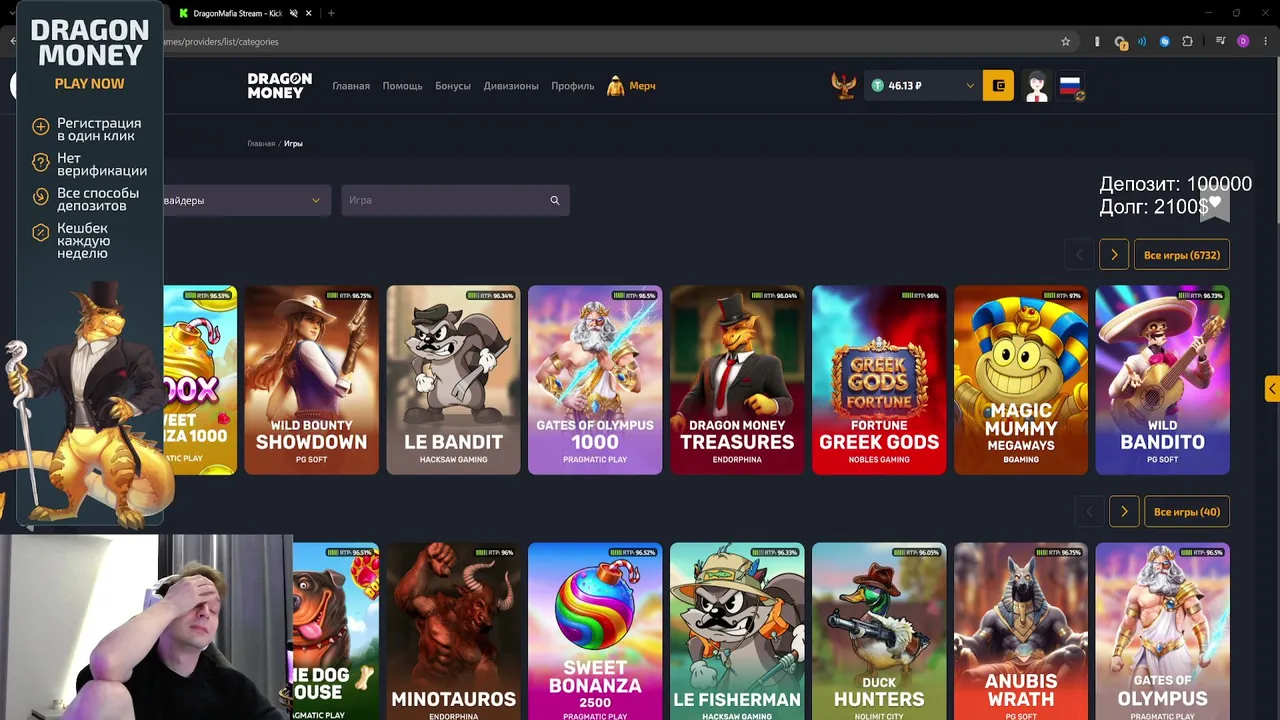Open Sweet Bonanza 2500 game card
The image size is (1280, 720).
[595, 631]
